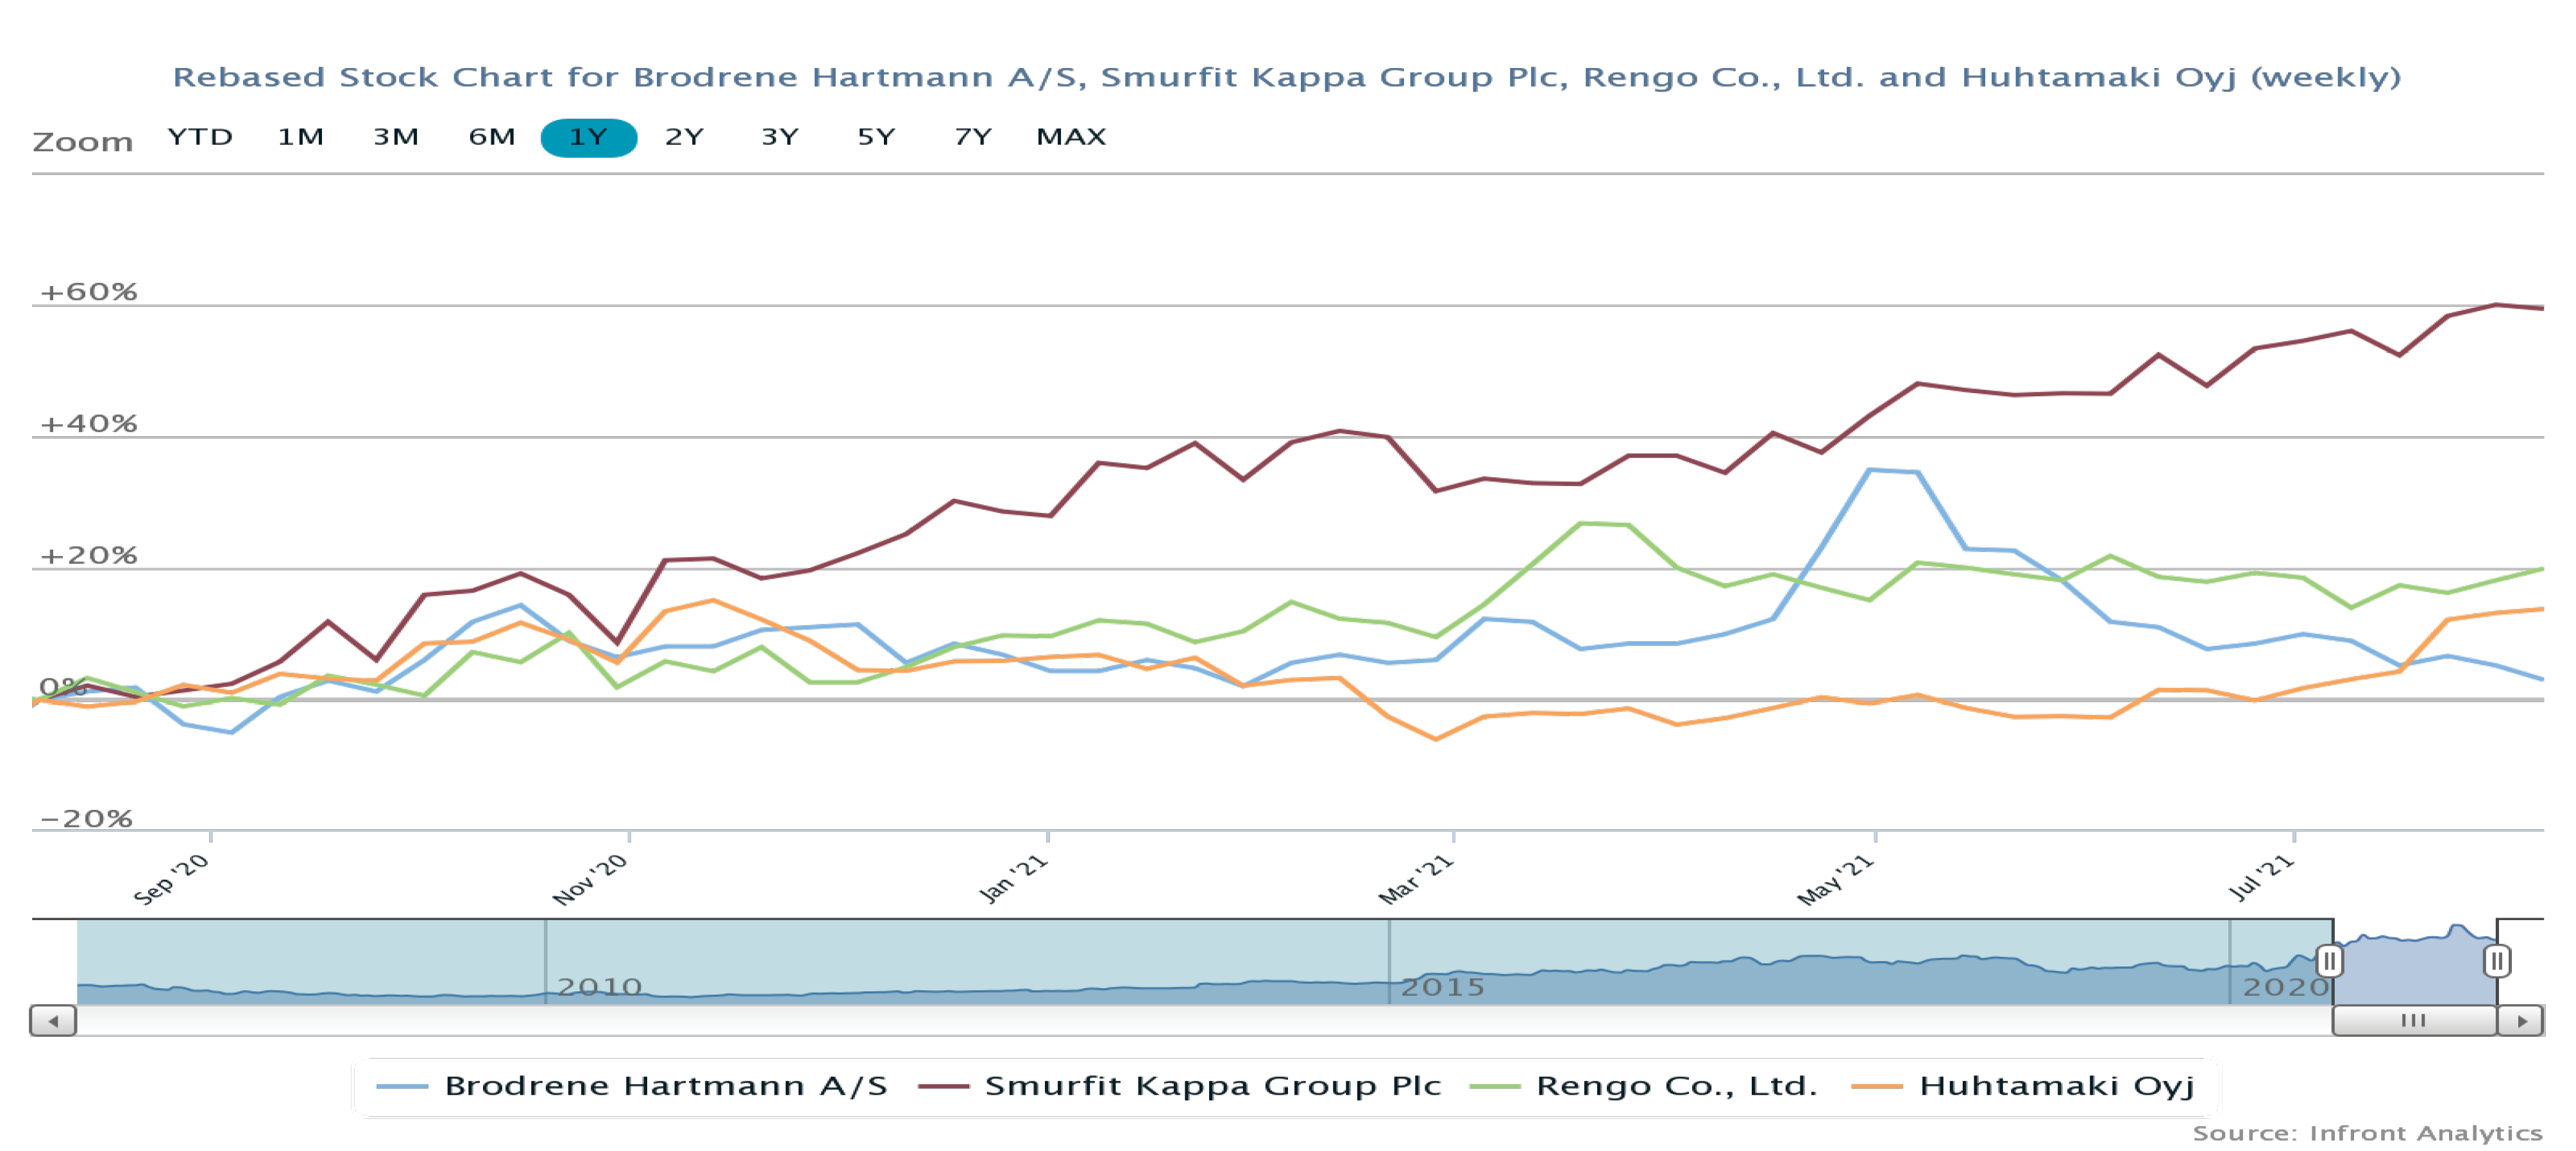Select the 1M zoom range
Image resolution: width=2576 pixels, height=1151 pixels.
point(300,137)
